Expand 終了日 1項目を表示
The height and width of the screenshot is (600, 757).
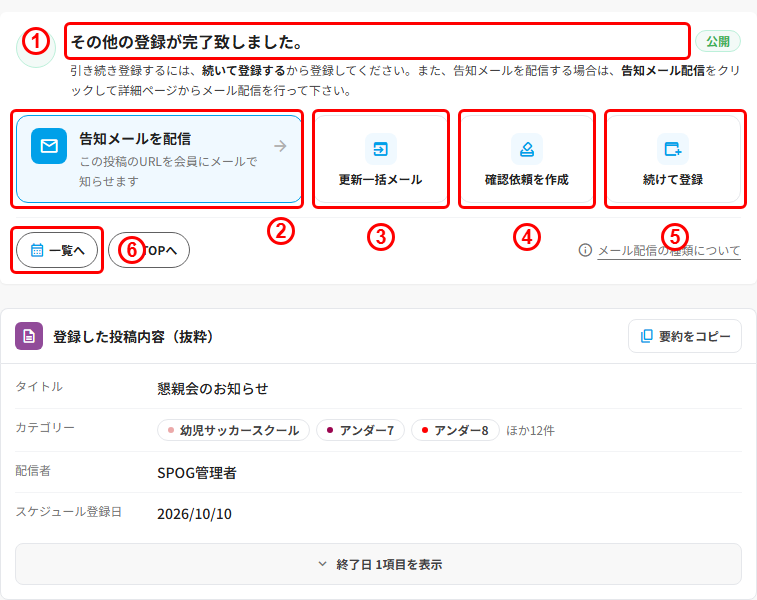378,564
